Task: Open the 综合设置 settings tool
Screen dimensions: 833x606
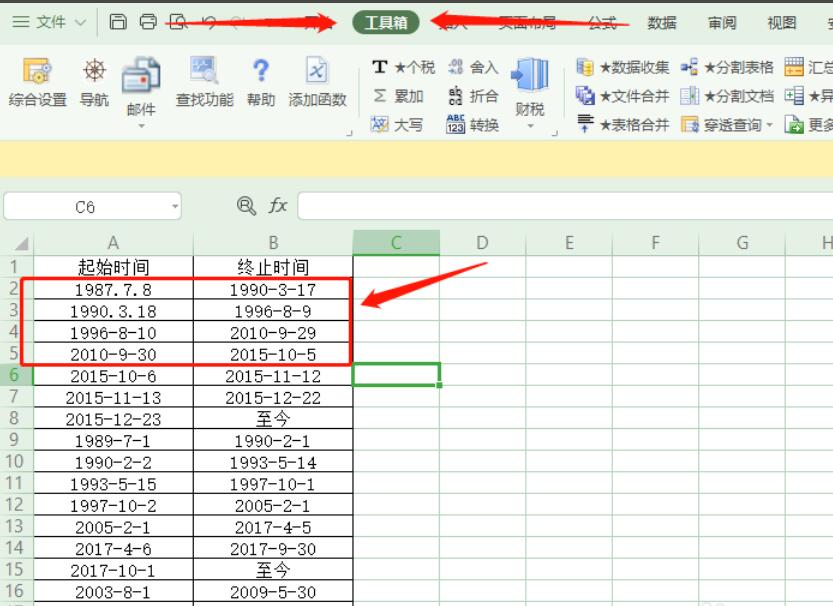Action: click(x=37, y=81)
